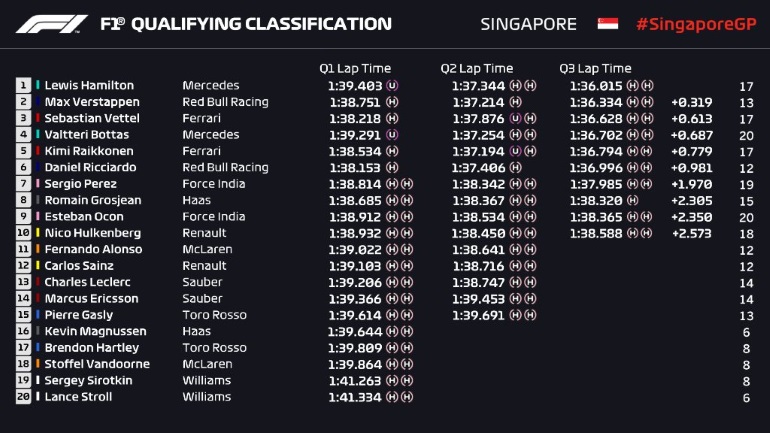Click the SINGAPORE title text
The image size is (770, 433).
528,24
